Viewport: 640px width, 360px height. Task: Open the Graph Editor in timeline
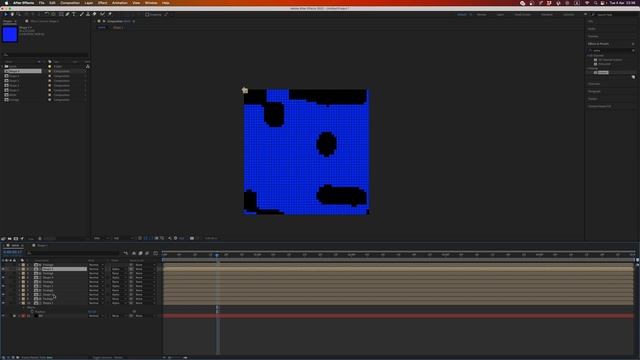pos(156,253)
